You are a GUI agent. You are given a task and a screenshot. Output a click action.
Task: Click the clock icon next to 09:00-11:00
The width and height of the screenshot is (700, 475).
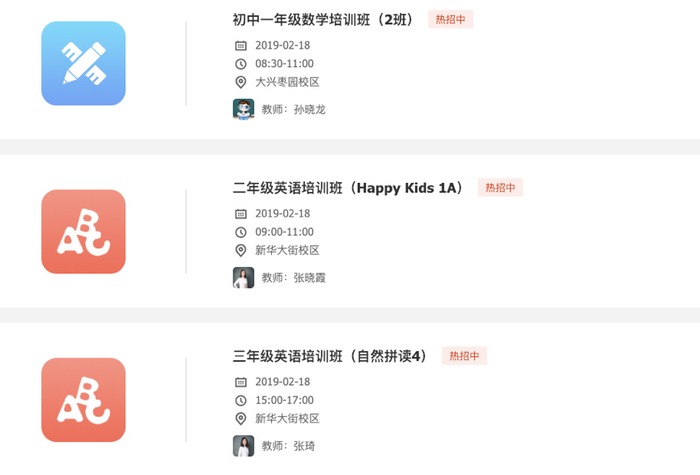tap(240, 232)
